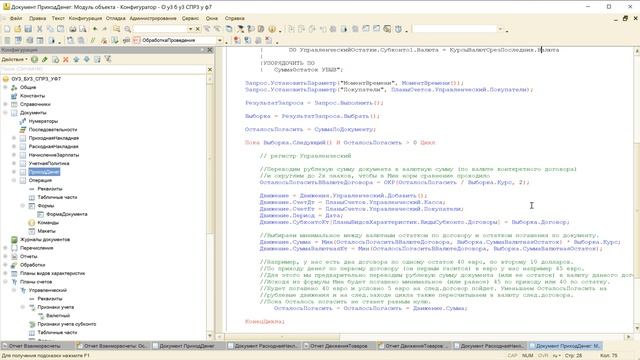Open the Find magnifier icon in the toolbar
This screenshot has height=360, width=640.
click(127, 29)
